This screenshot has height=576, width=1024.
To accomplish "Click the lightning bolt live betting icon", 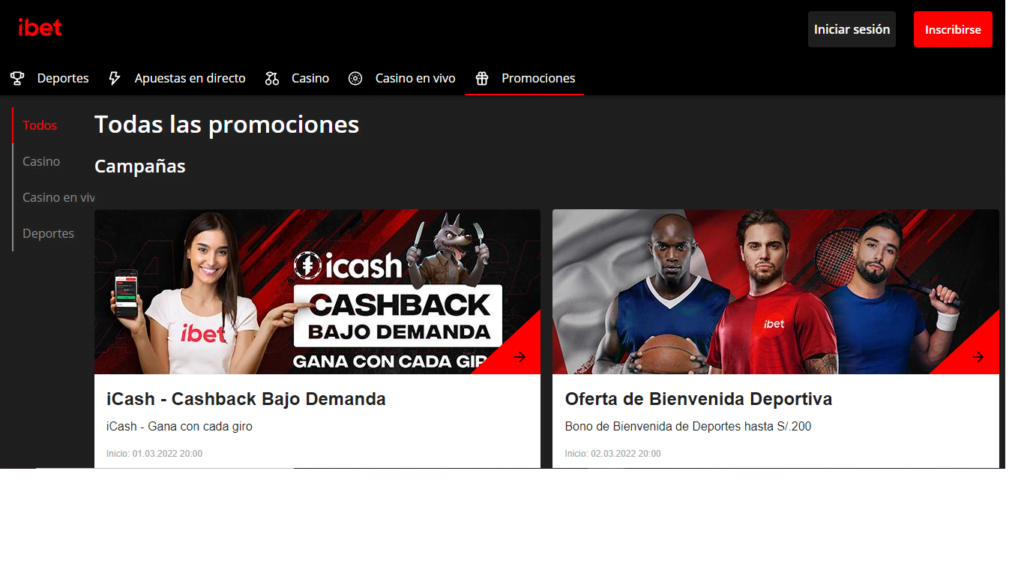I will tap(114, 78).
